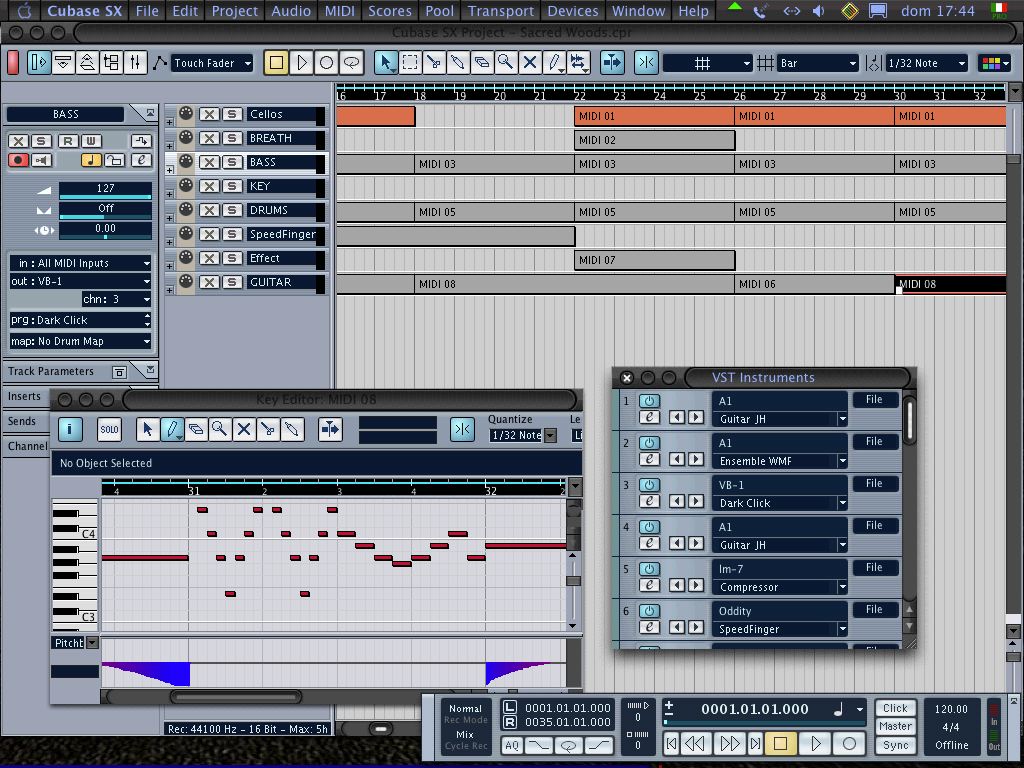Toggle the Key Editor SOLO button
This screenshot has height=768, width=1024.
[x=109, y=429]
